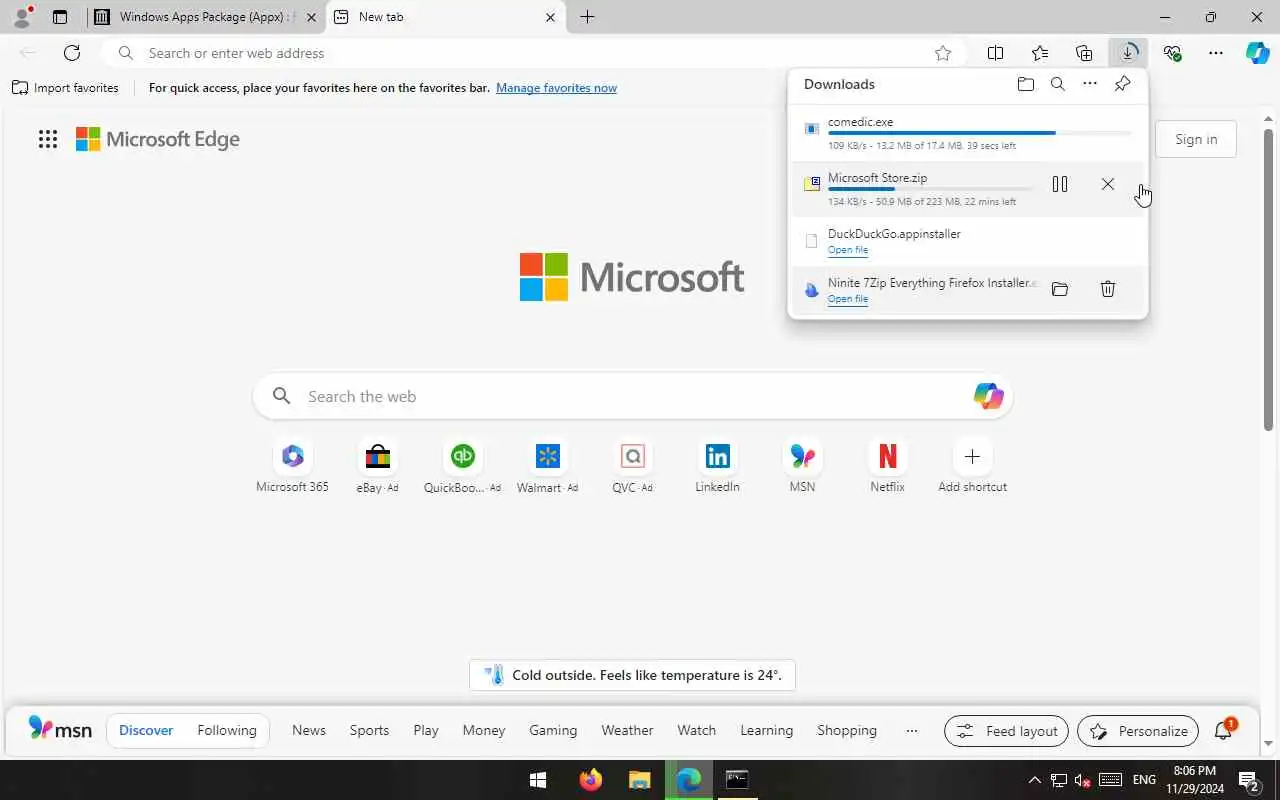Click Import favorites

coord(65,88)
